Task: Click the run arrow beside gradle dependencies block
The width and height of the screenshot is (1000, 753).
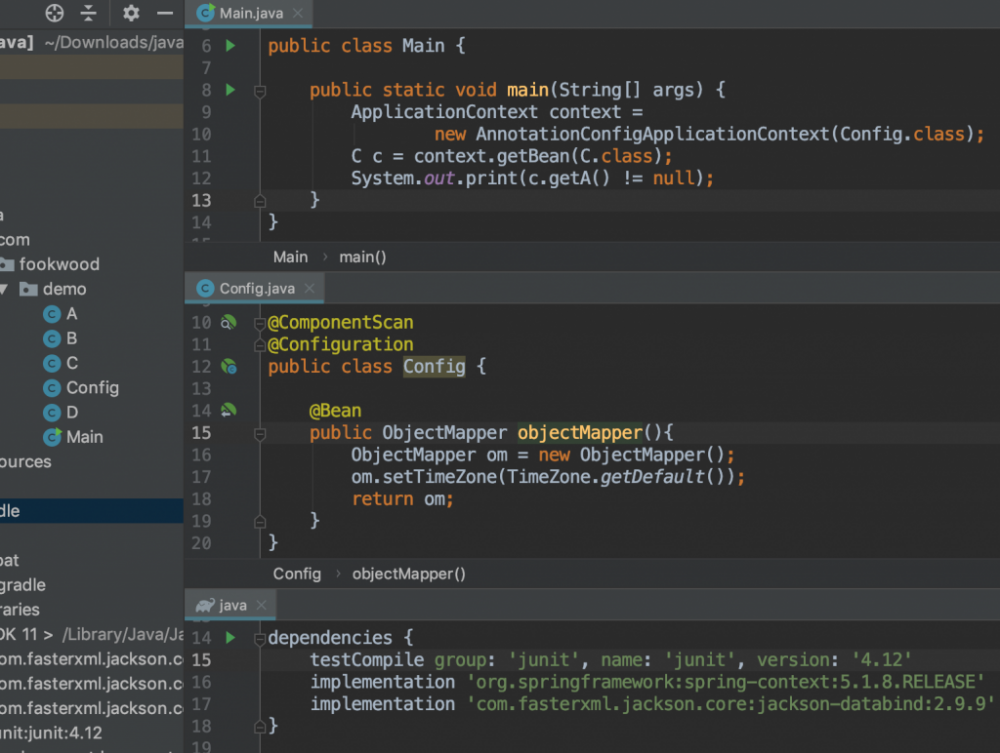Action: click(230, 638)
